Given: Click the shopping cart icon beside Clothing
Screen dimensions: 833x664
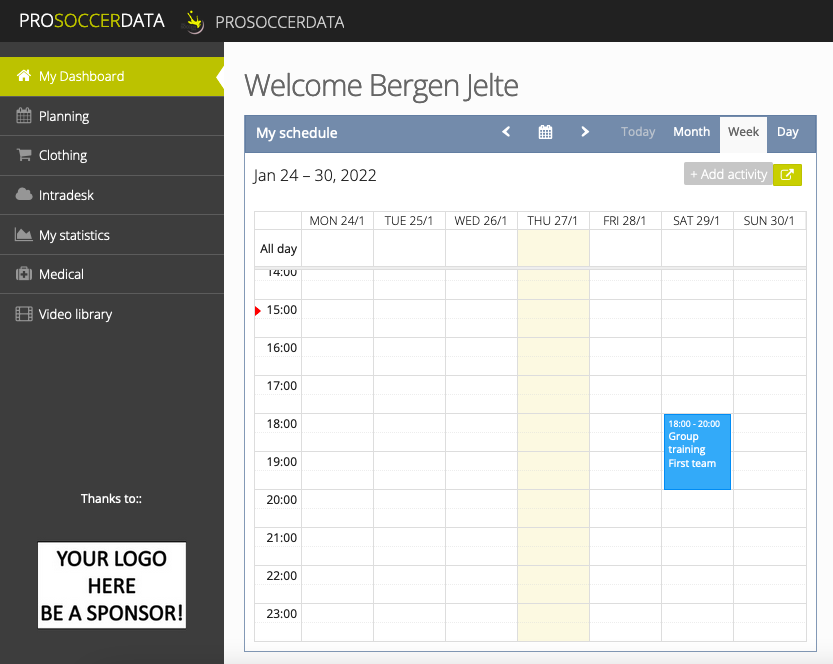Looking at the screenshot, I should click(23, 155).
